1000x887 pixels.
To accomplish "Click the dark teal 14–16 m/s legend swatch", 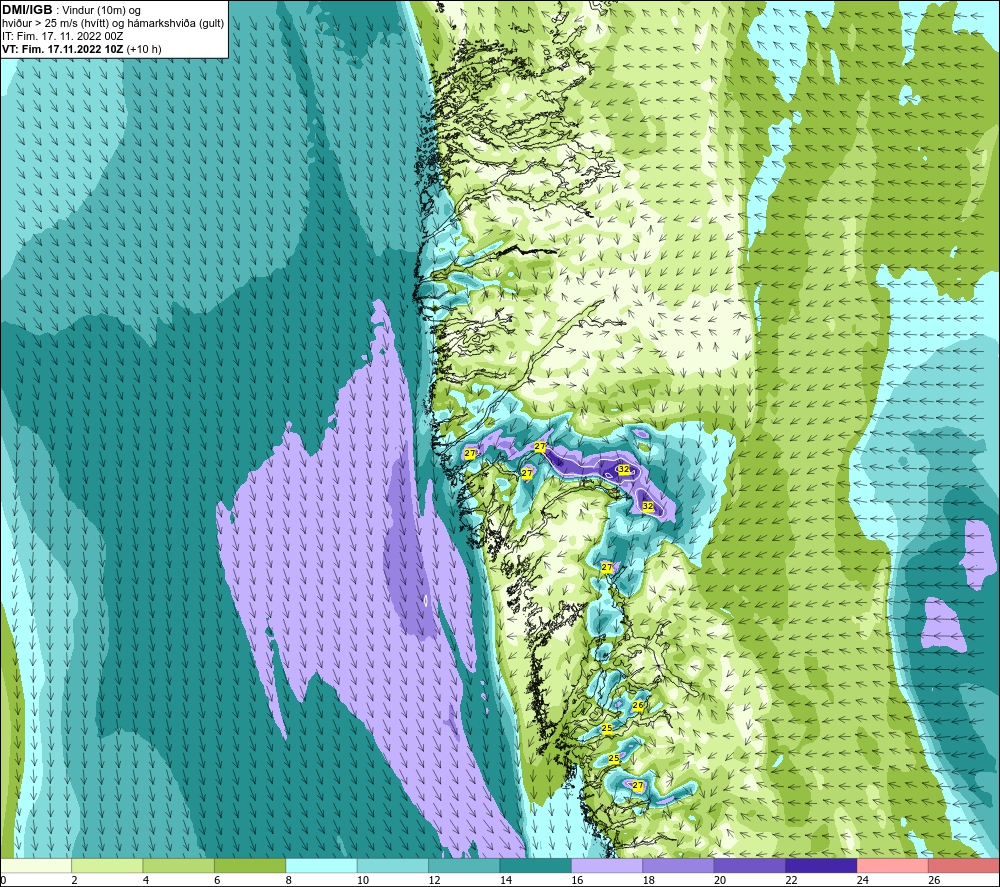I will point(536,865).
